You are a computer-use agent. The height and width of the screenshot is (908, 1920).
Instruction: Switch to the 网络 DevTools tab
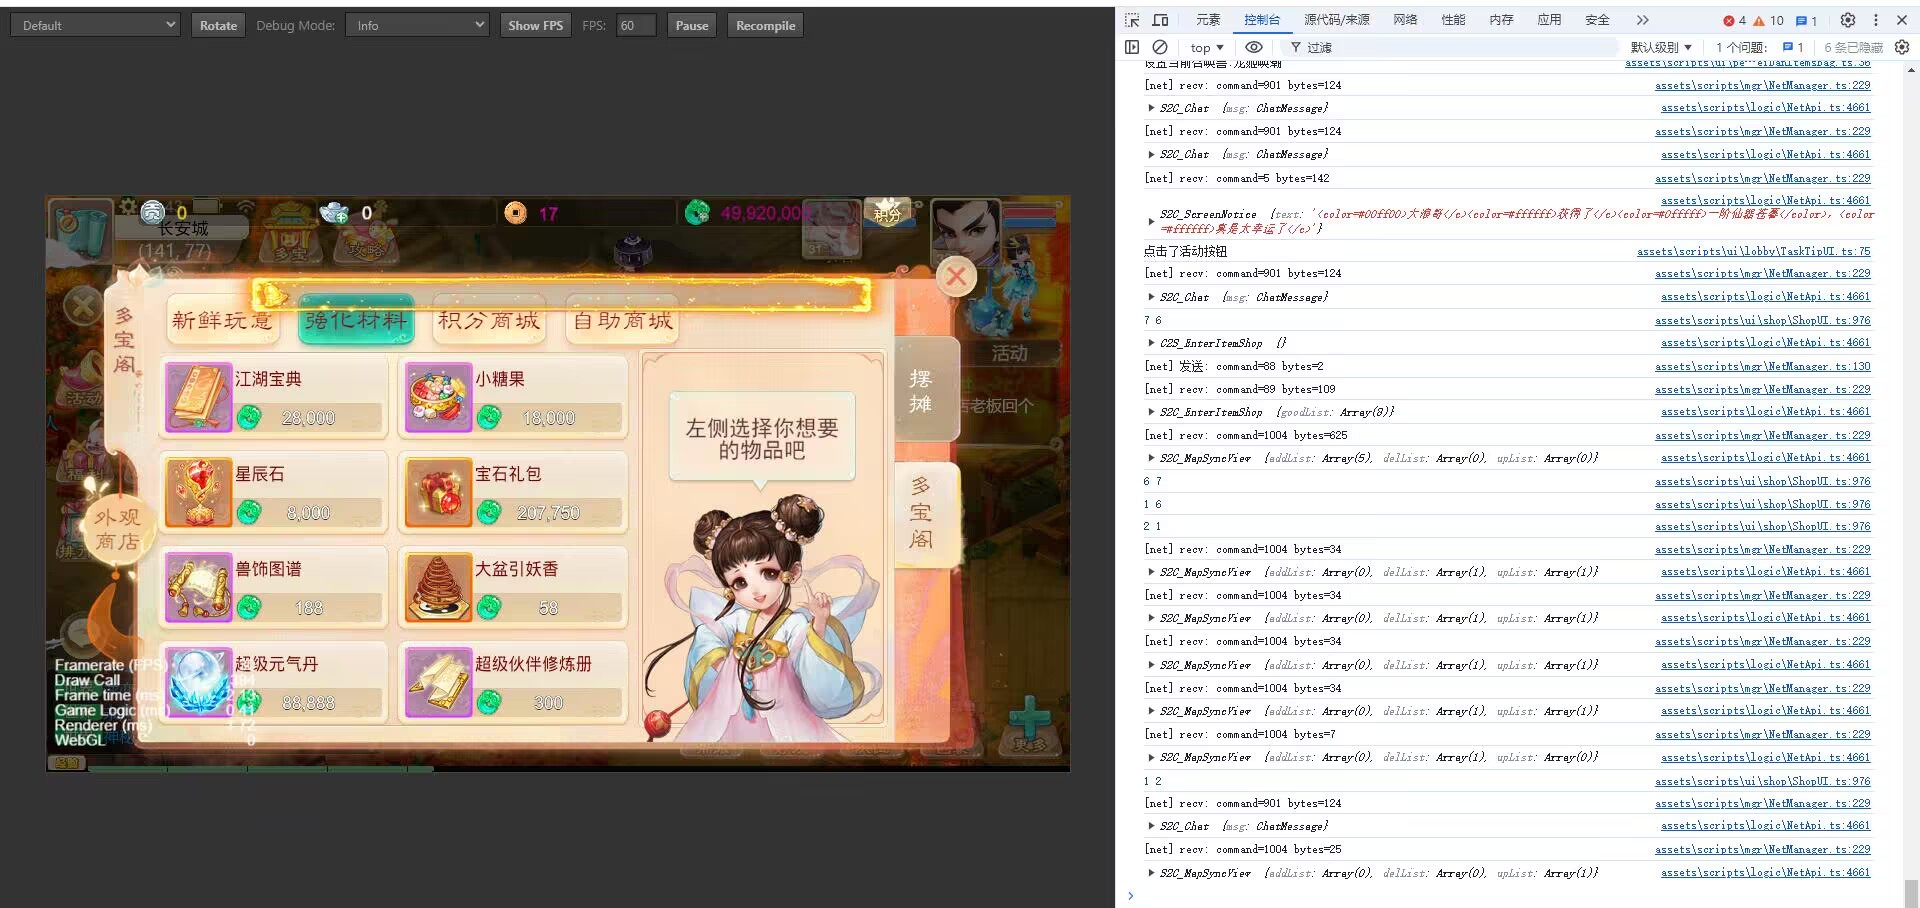click(1405, 20)
